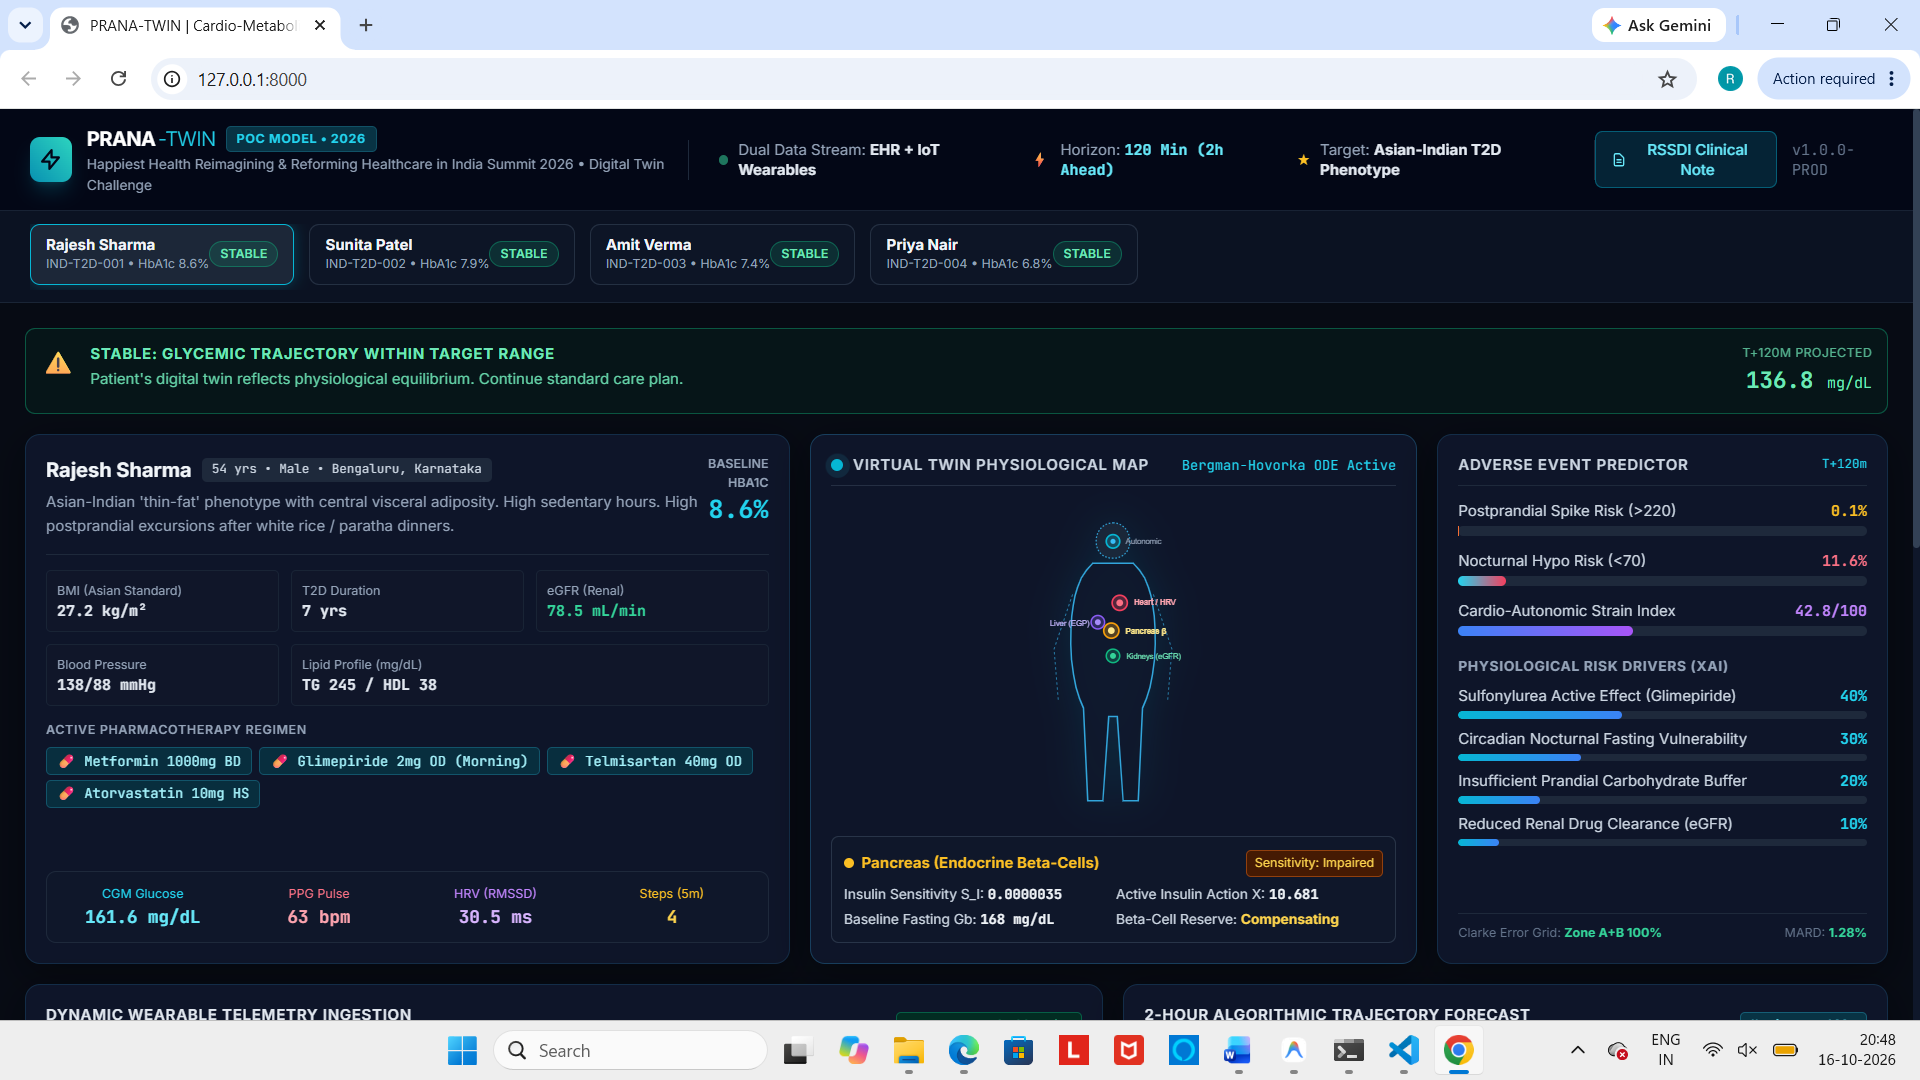Show hidden system tray icons
The height and width of the screenshot is (1080, 1920).
[x=1577, y=1050]
